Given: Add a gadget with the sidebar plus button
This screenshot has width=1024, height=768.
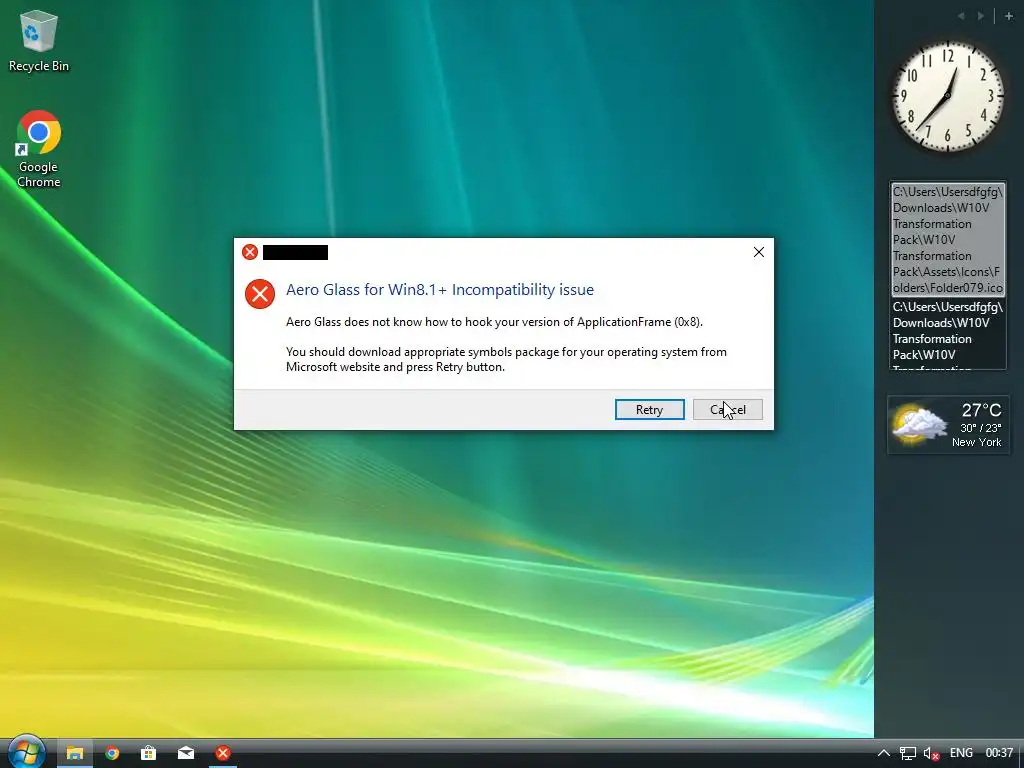Looking at the screenshot, I should click(1008, 16).
